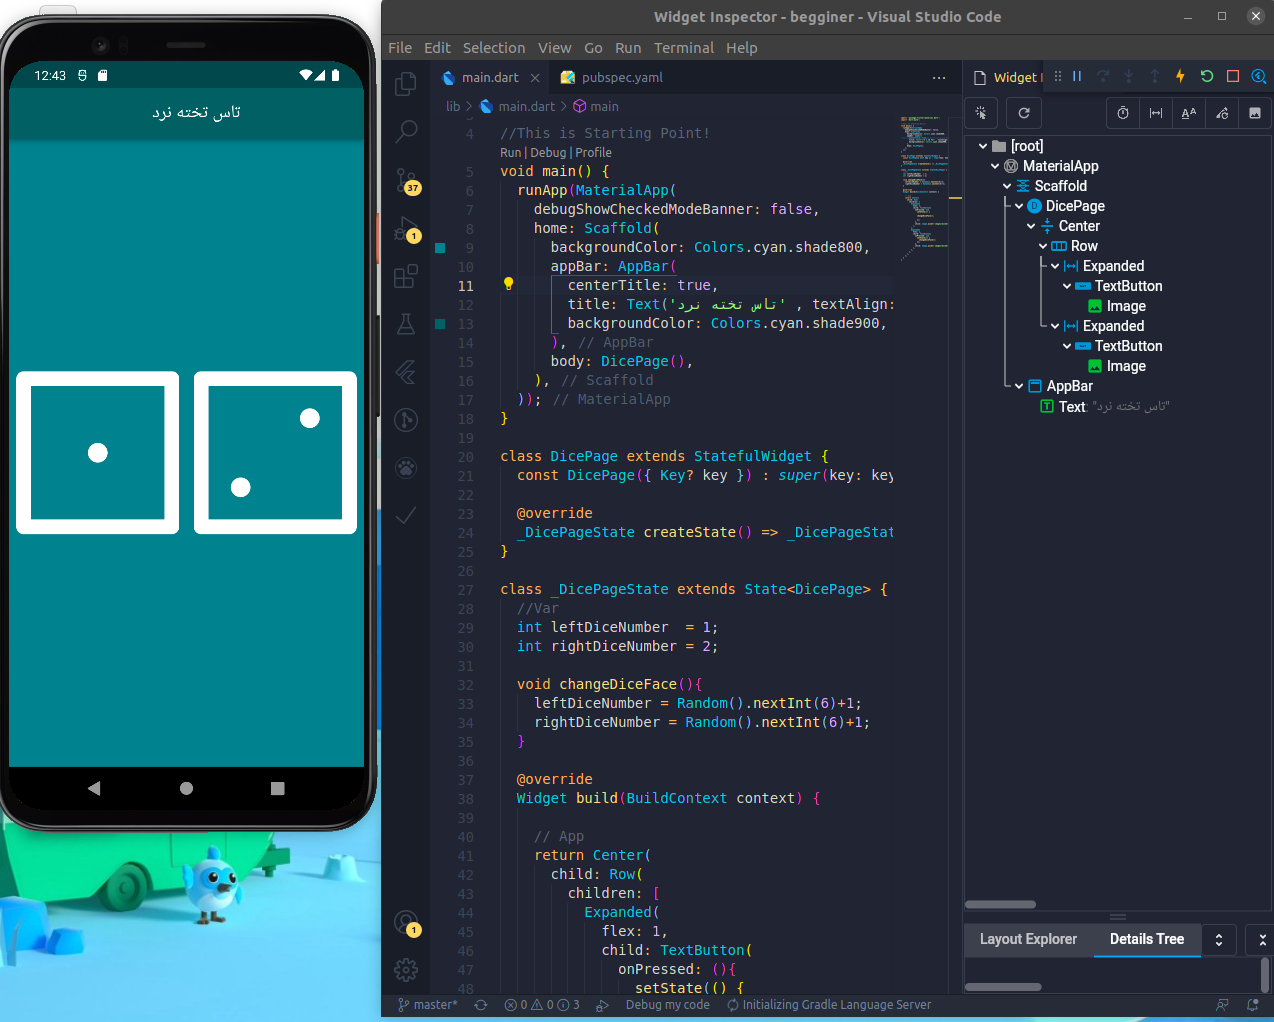The width and height of the screenshot is (1274, 1022).
Task: Collapse the DicePage node chevron
Action: point(1019,206)
